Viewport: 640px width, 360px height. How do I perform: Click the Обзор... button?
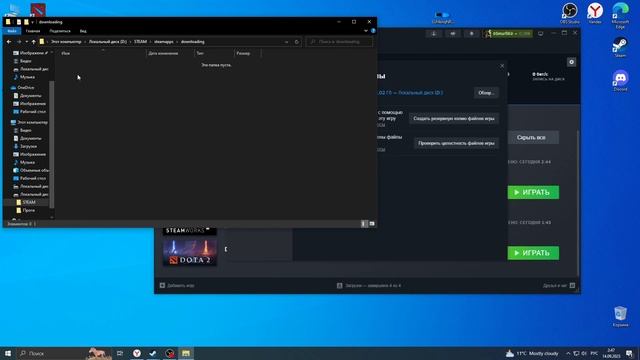(486, 93)
